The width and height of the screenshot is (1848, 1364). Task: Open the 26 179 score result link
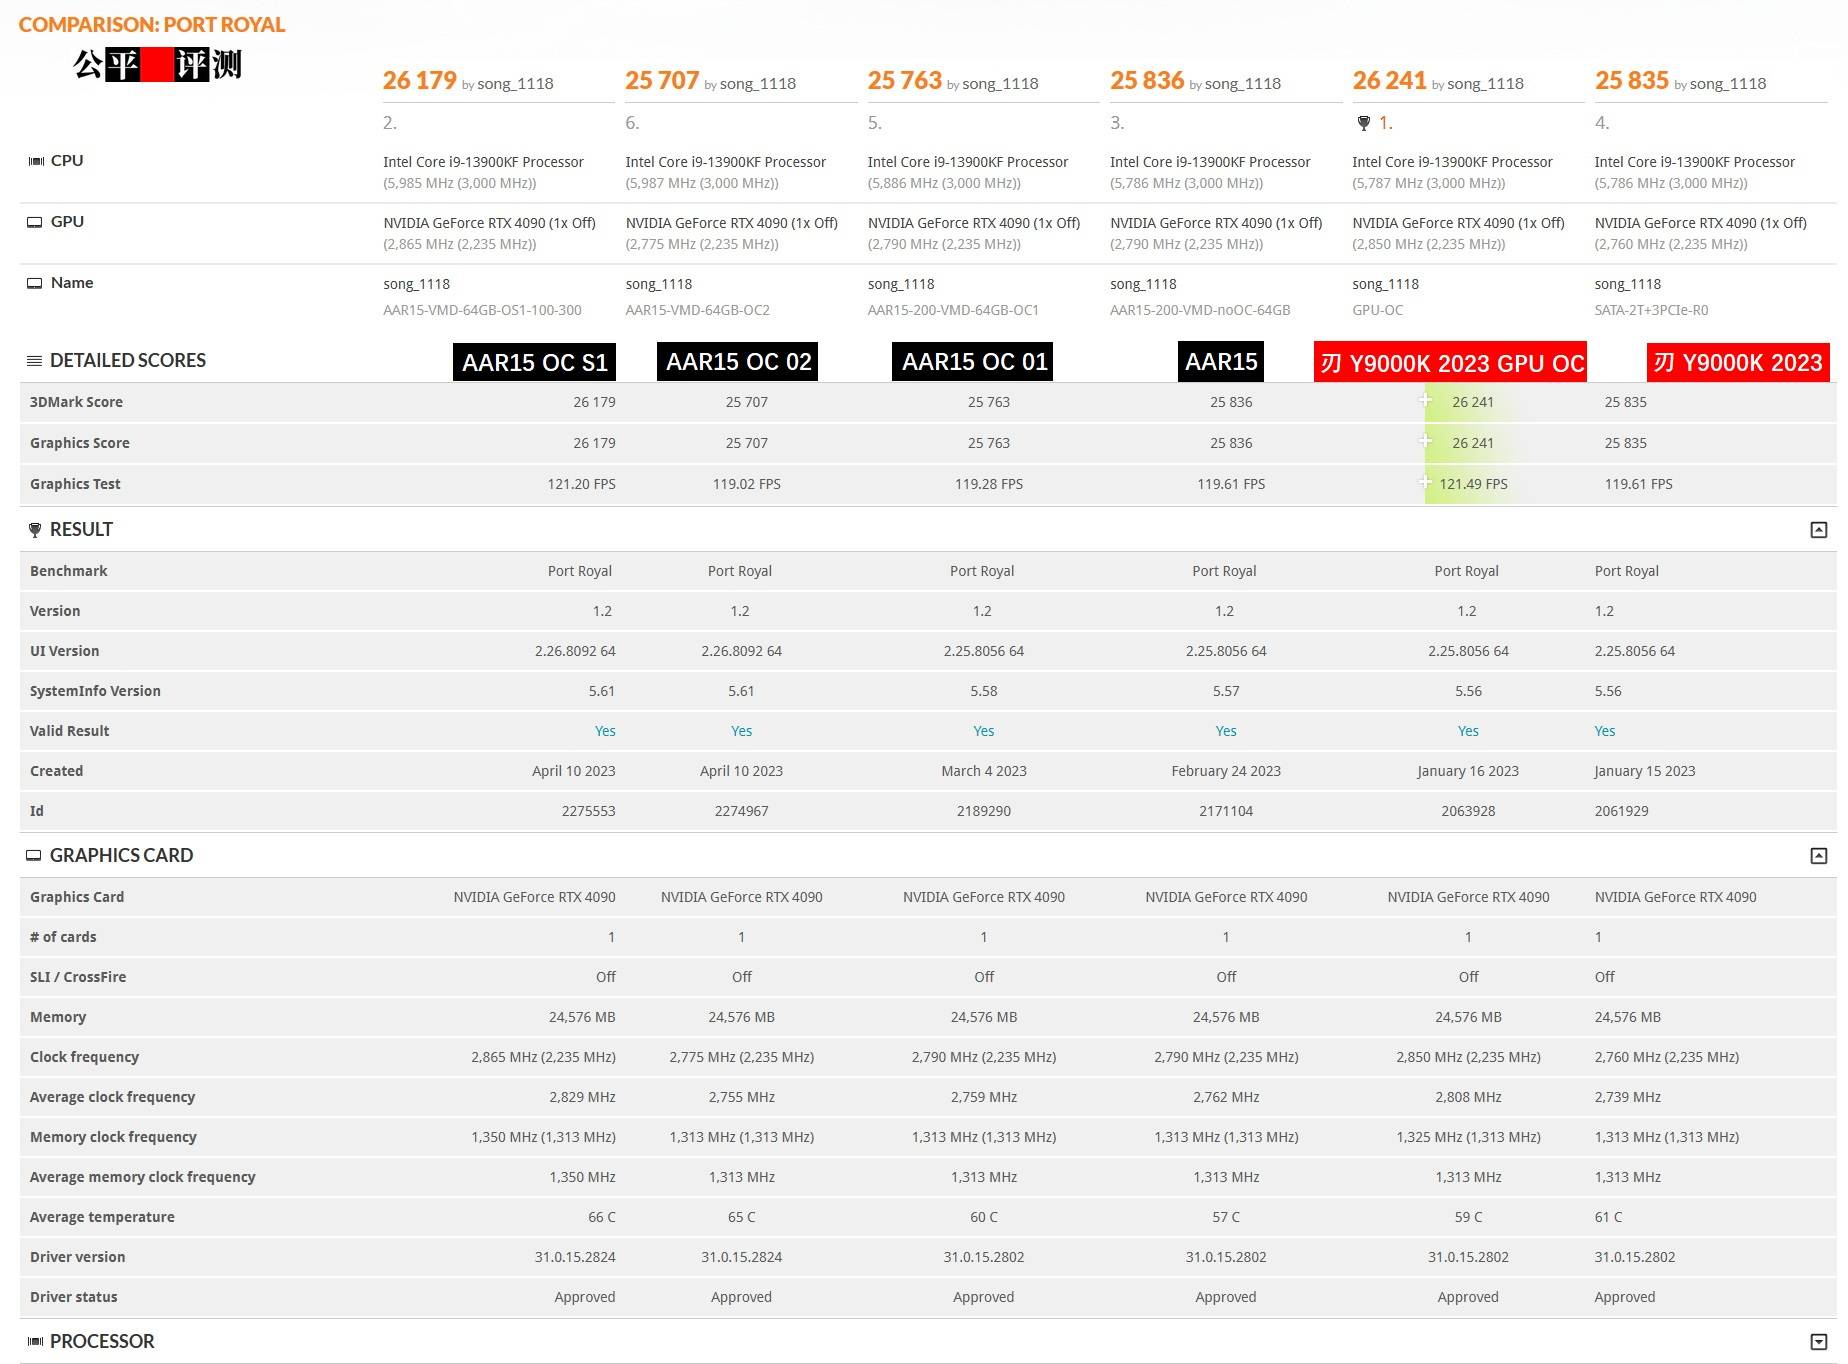(419, 81)
